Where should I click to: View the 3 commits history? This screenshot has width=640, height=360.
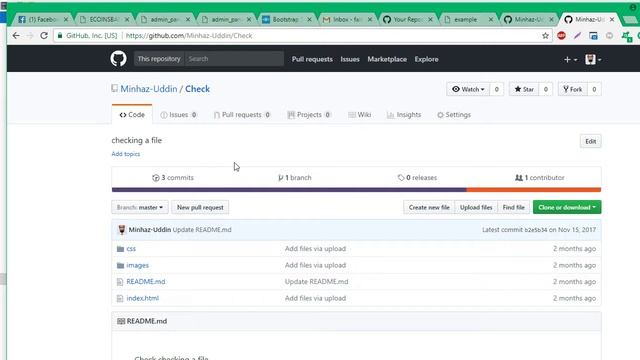(x=173, y=178)
